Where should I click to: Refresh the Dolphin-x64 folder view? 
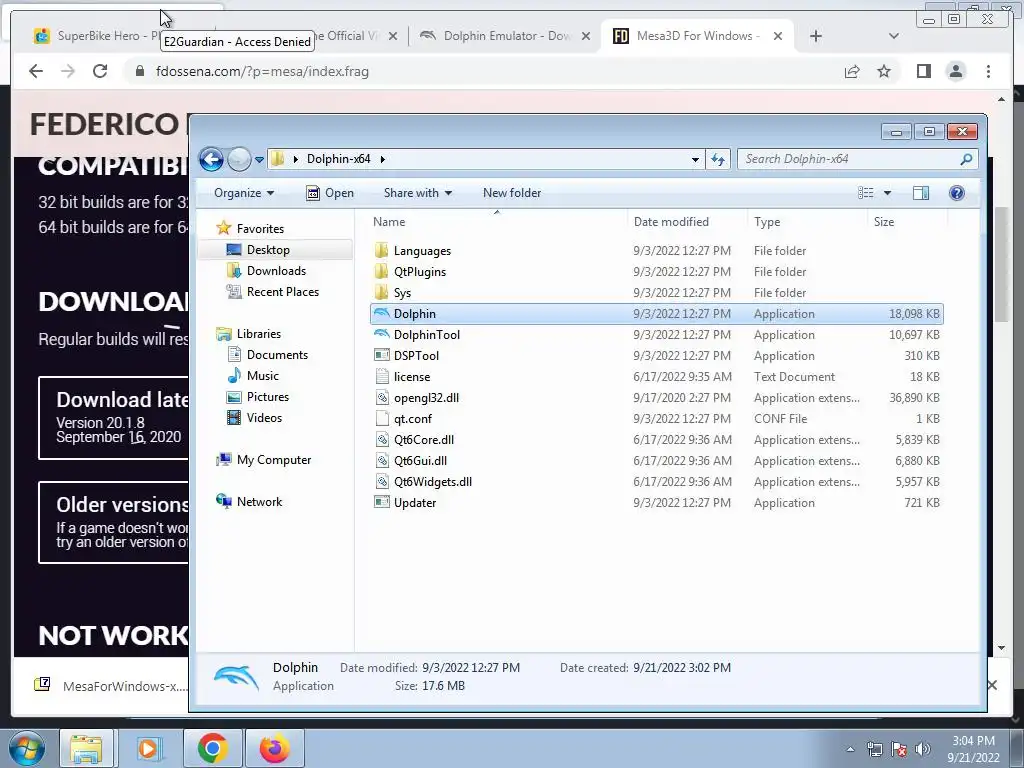pos(718,159)
